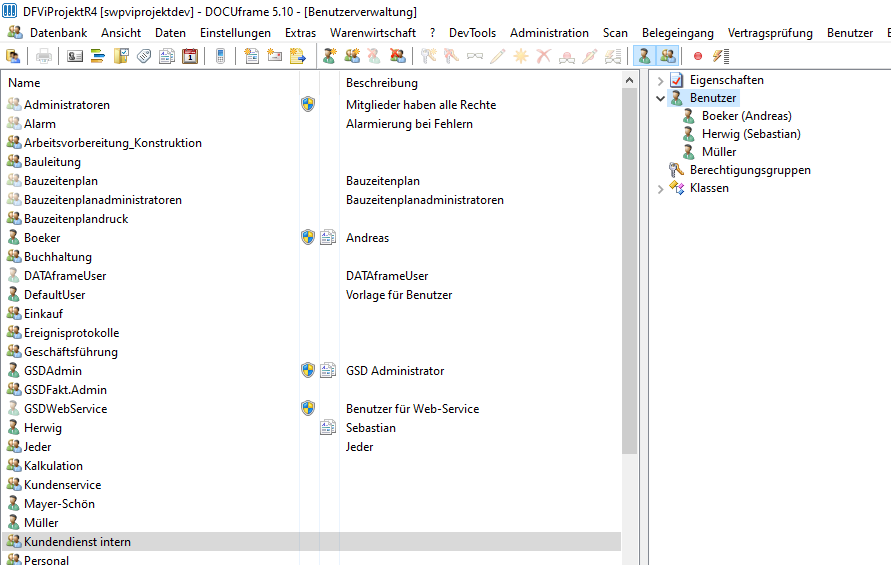Select the Alarm group row

click(311, 123)
